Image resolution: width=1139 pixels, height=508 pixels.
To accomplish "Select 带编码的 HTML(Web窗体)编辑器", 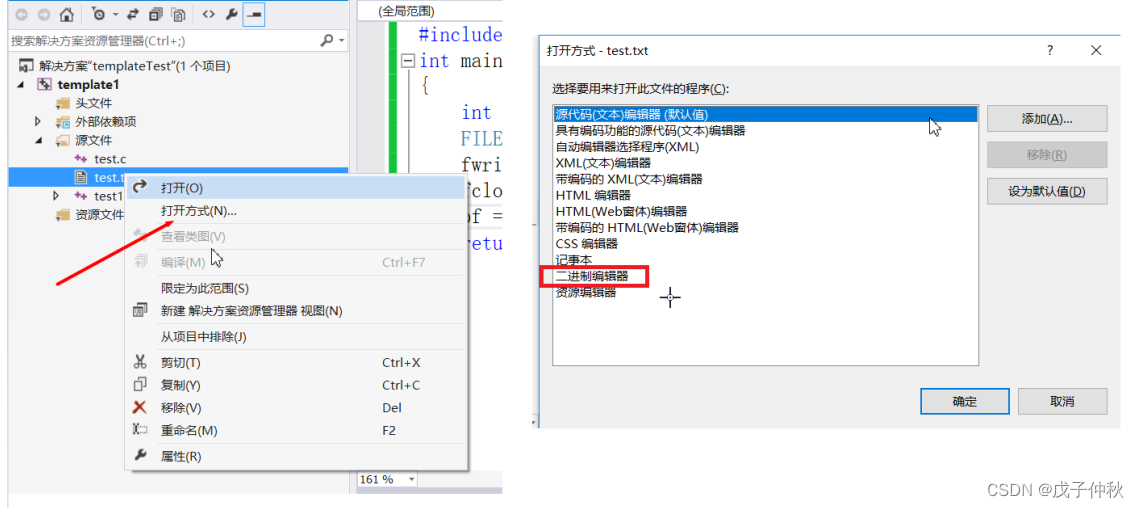I will coord(765,227).
